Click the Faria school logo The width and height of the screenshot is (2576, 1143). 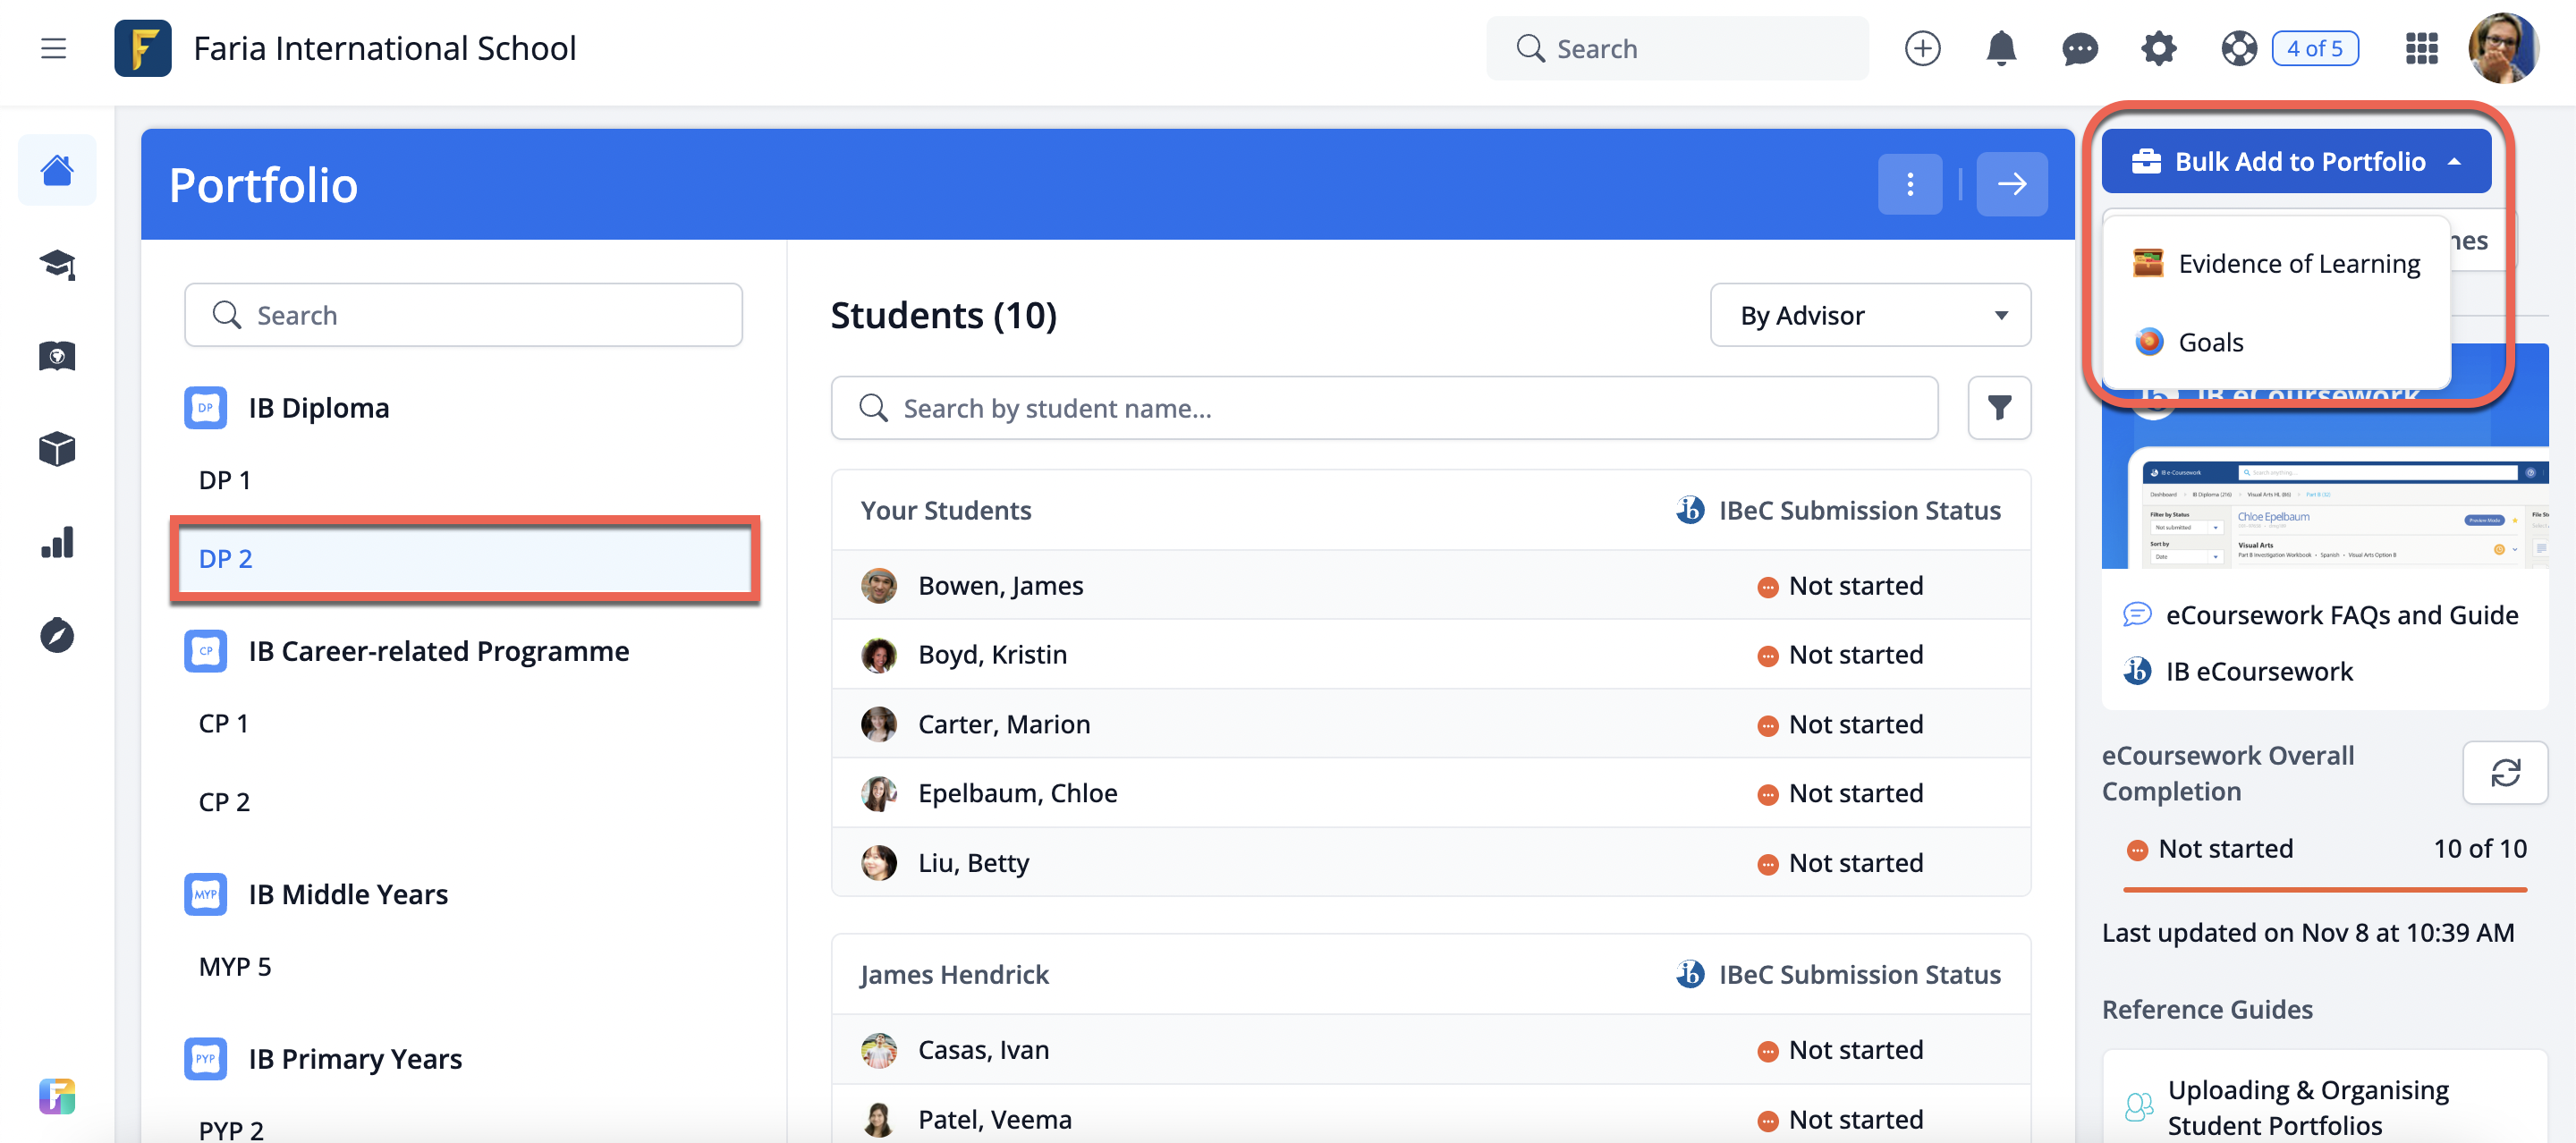142,48
